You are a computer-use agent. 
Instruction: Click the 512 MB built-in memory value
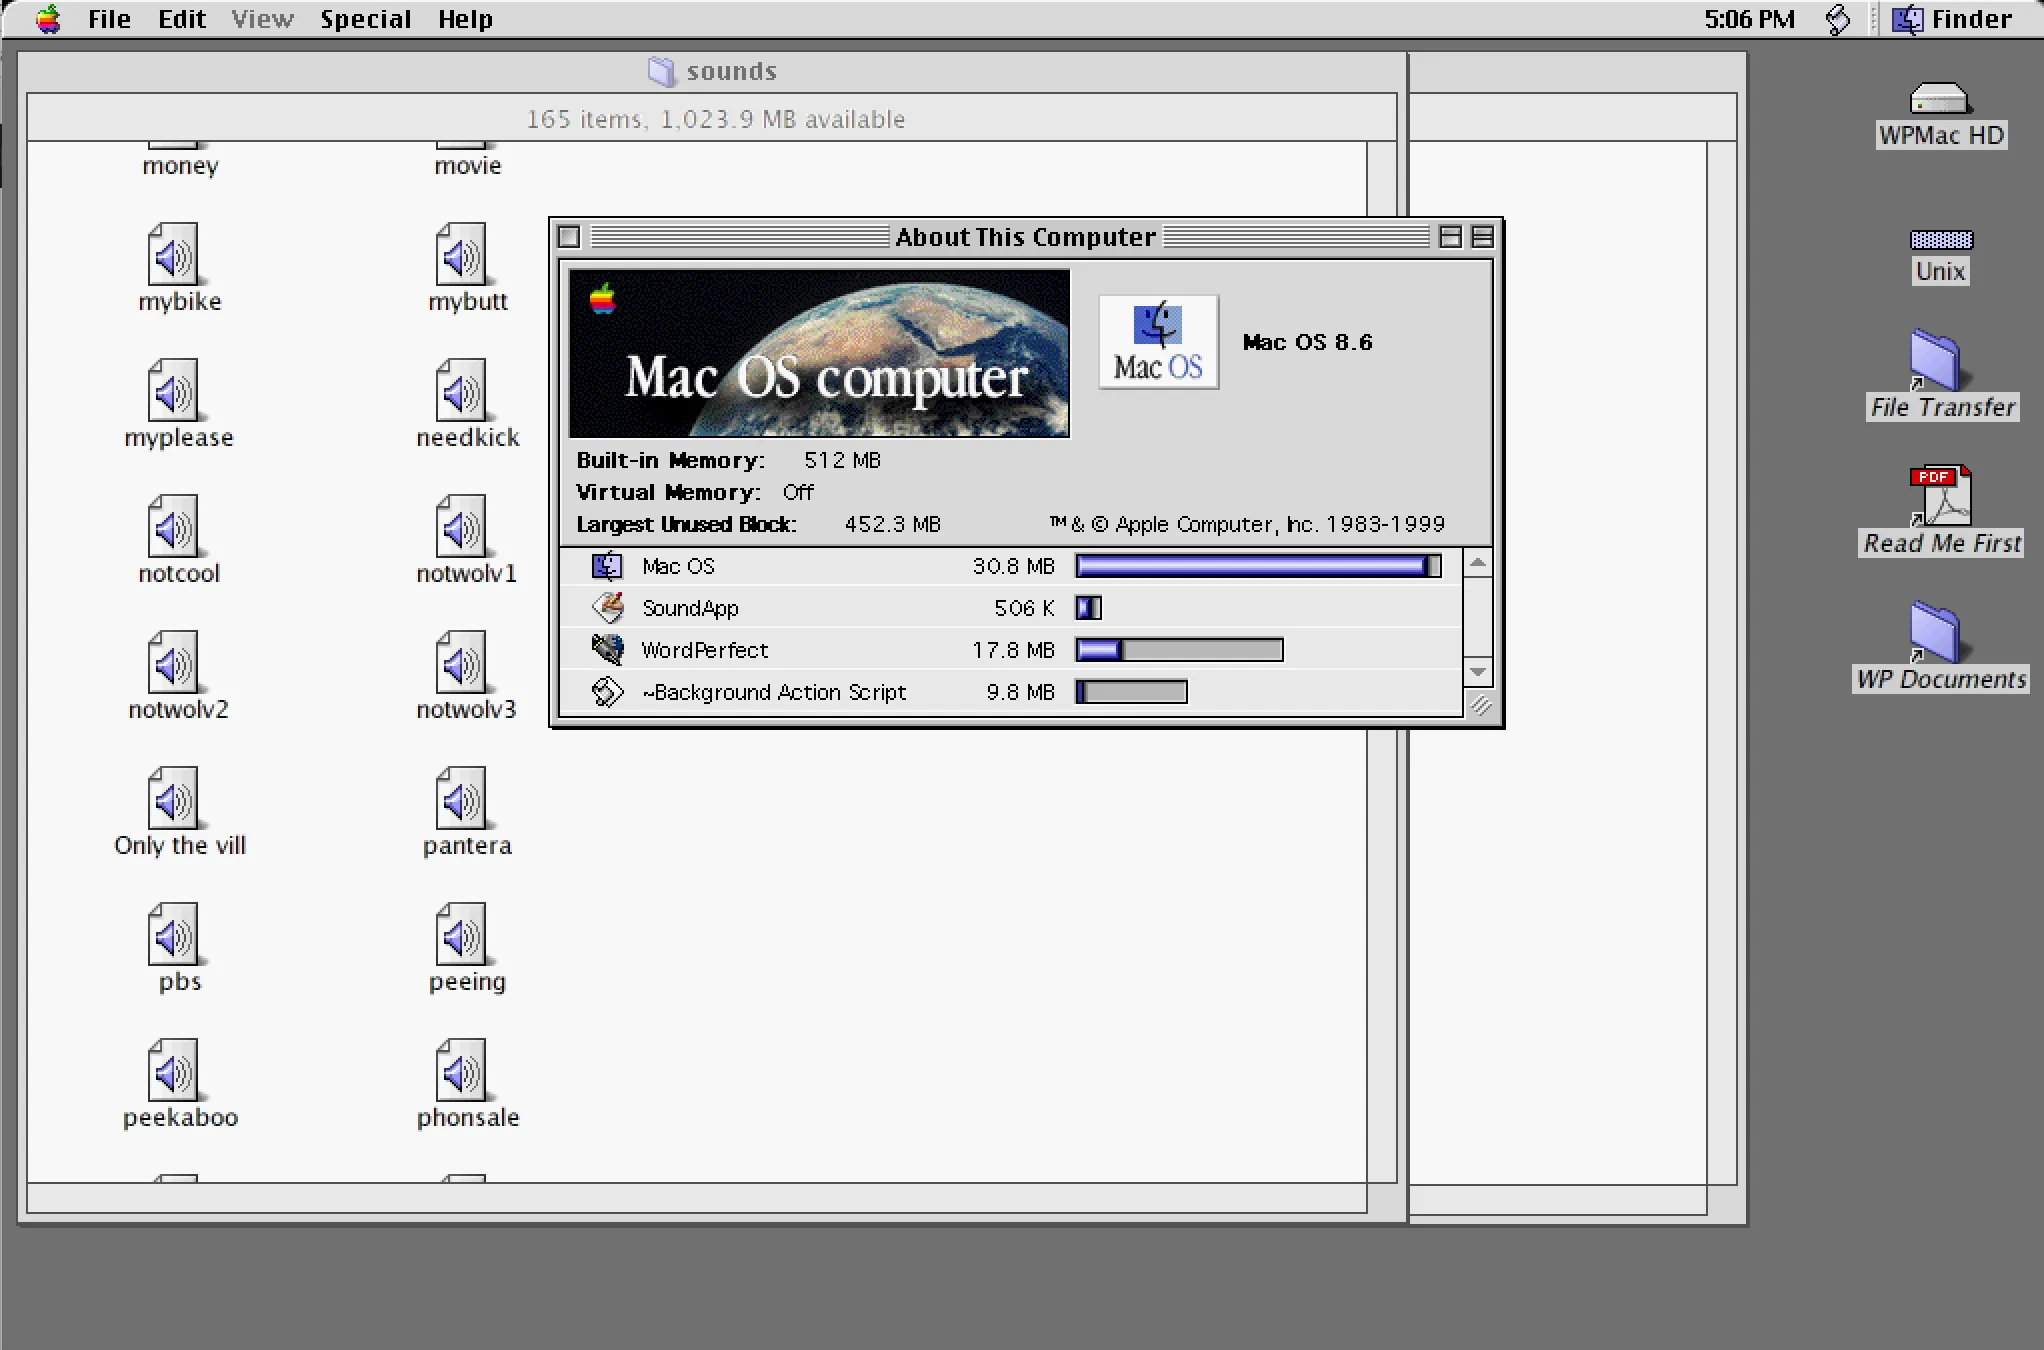[842, 460]
